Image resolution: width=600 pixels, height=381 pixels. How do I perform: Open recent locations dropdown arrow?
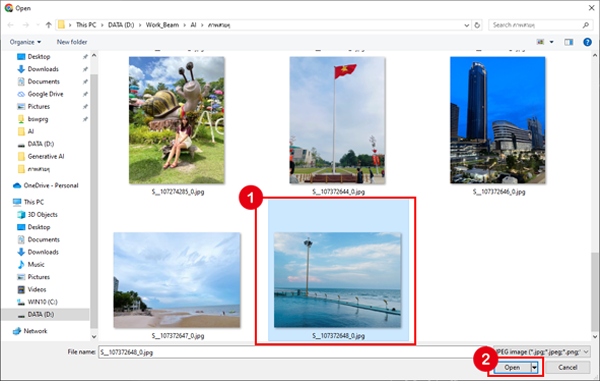(x=38, y=25)
